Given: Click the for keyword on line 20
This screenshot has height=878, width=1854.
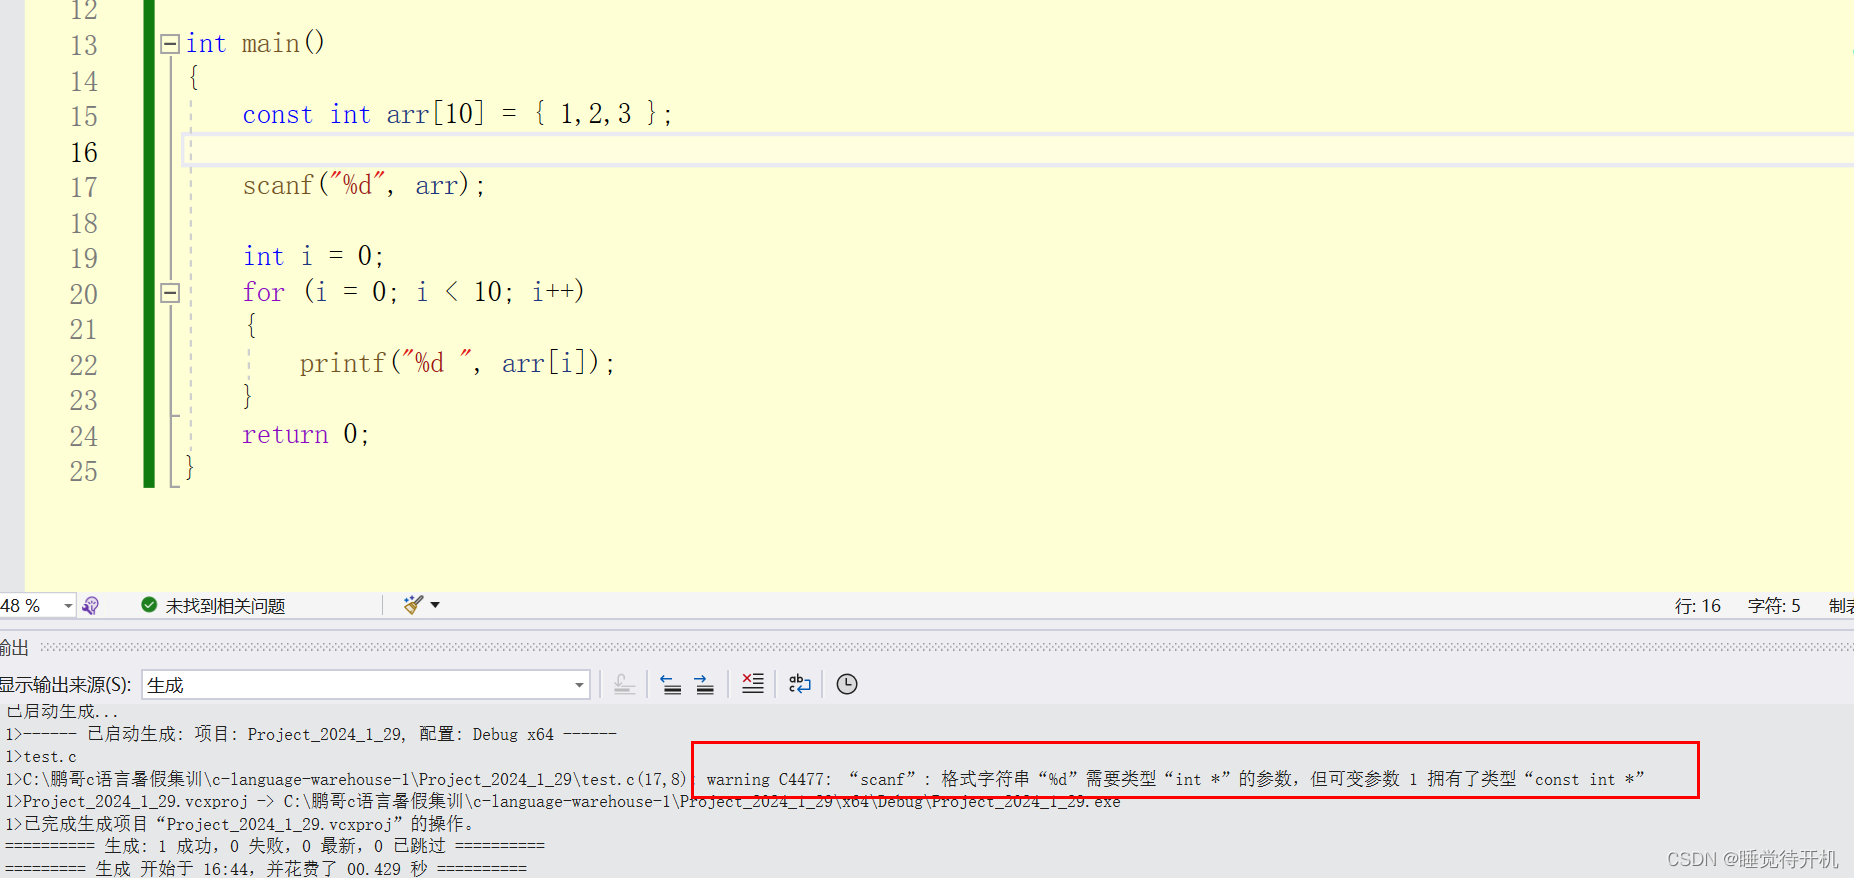Looking at the screenshot, I should 263,293.
